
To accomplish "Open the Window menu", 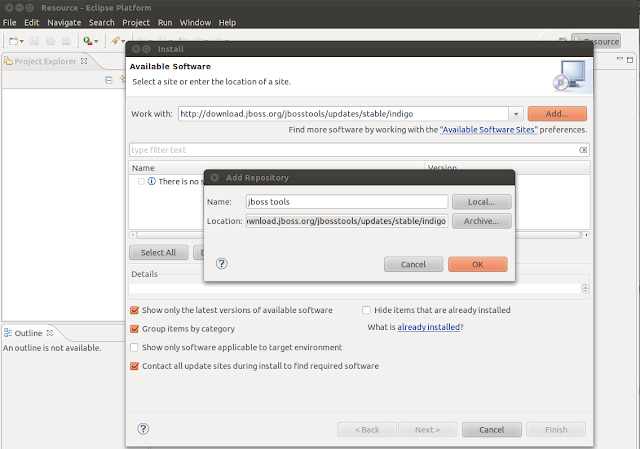I will (x=195, y=22).
